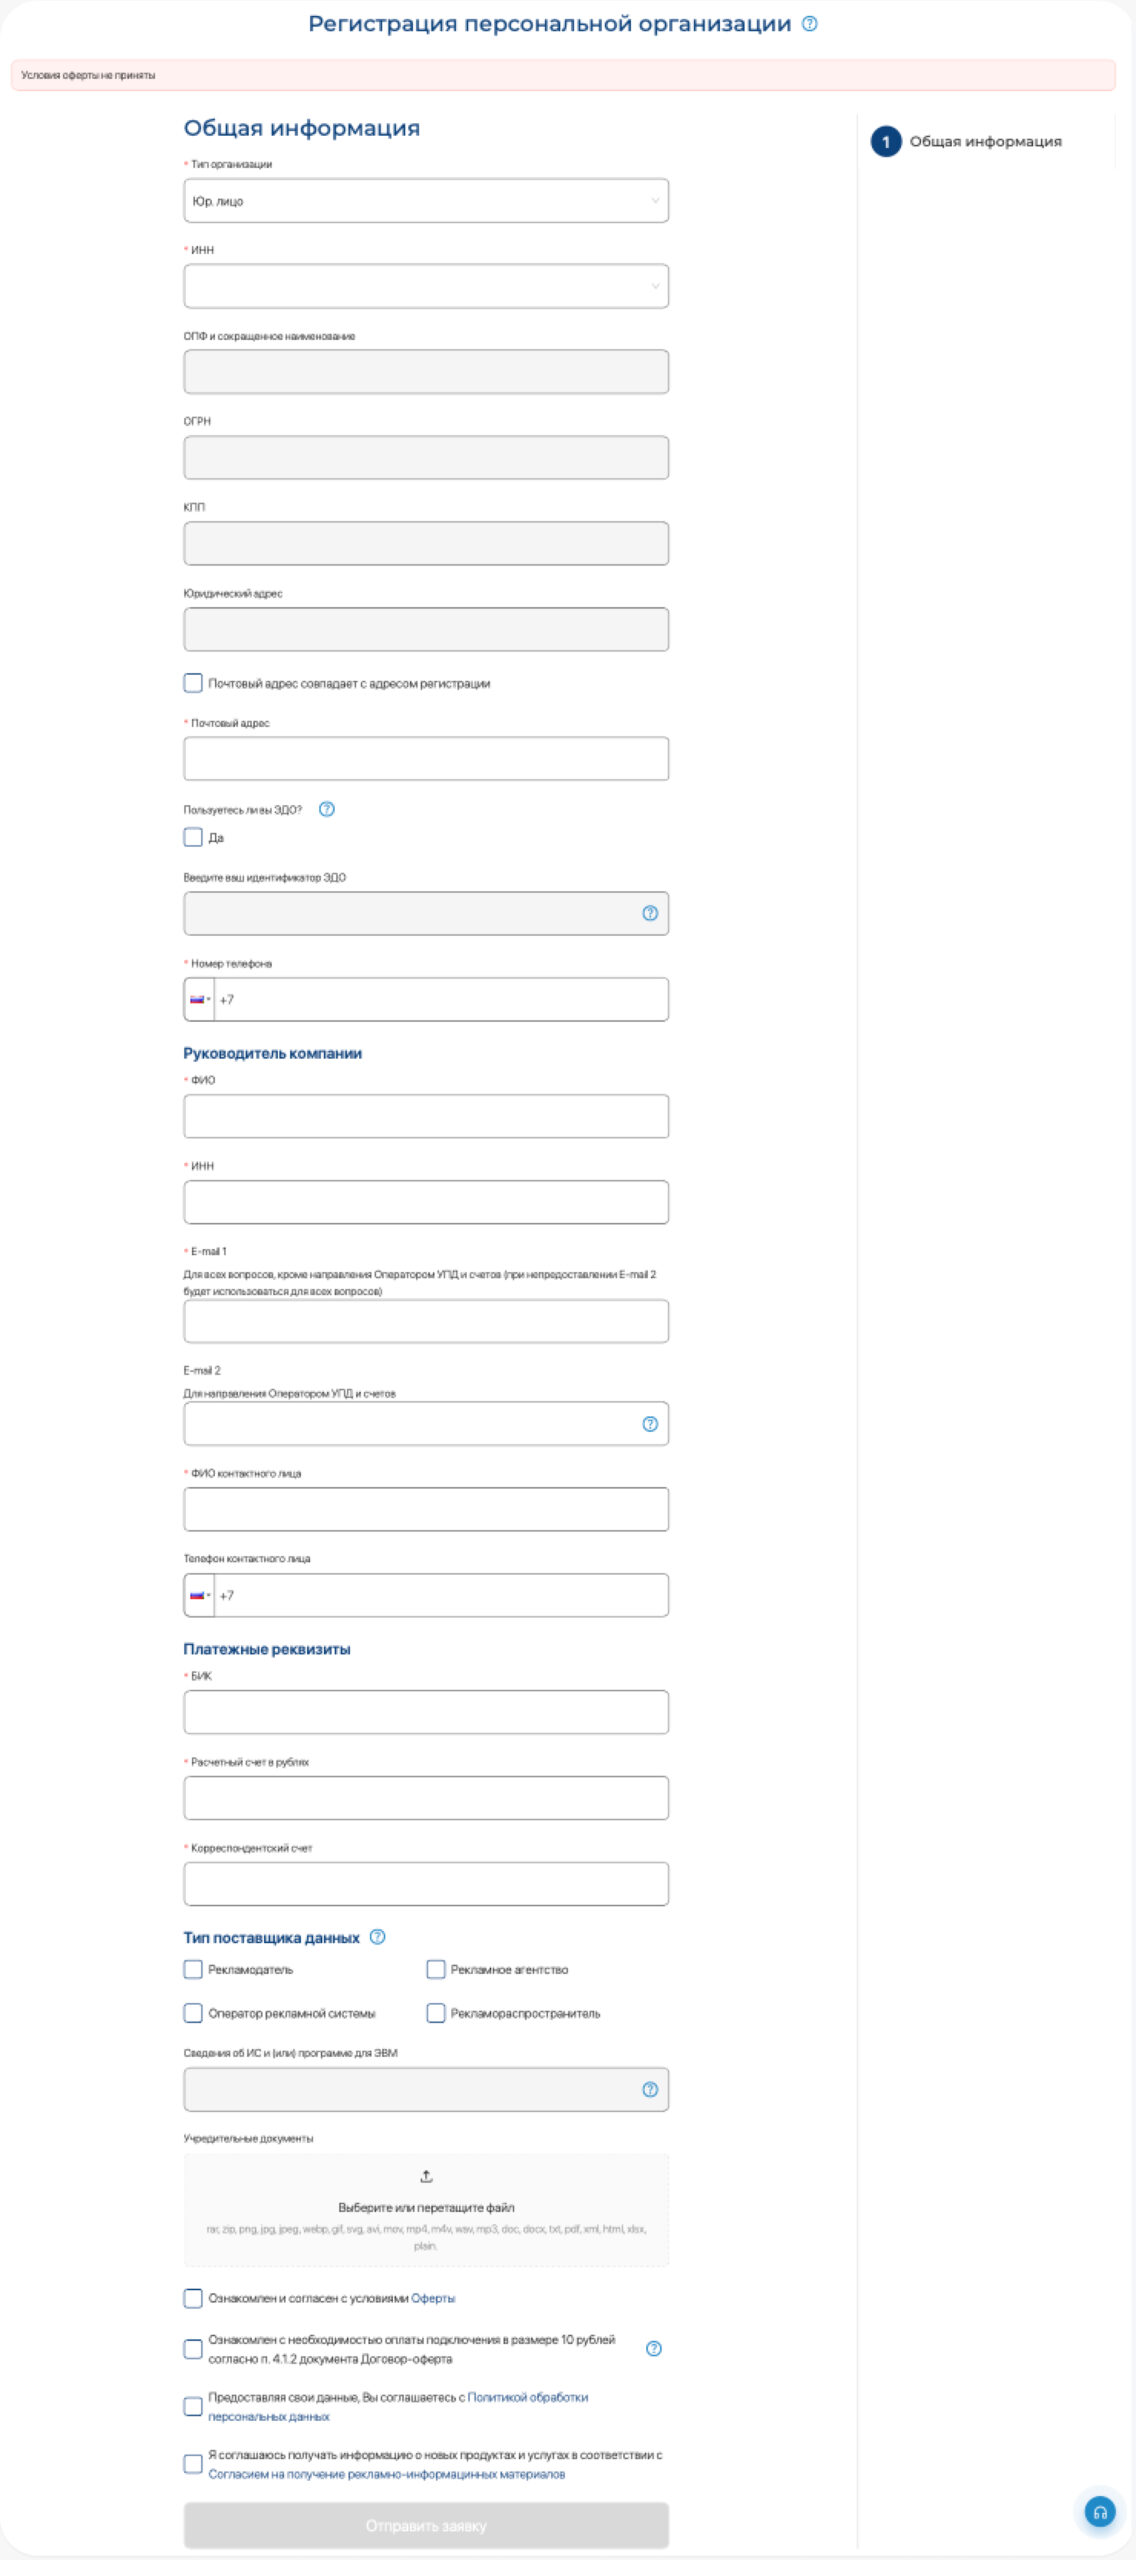This screenshot has height=2560, width=1136.
Task: Click help icon inside ЭДО identifier field
Action: (650, 913)
